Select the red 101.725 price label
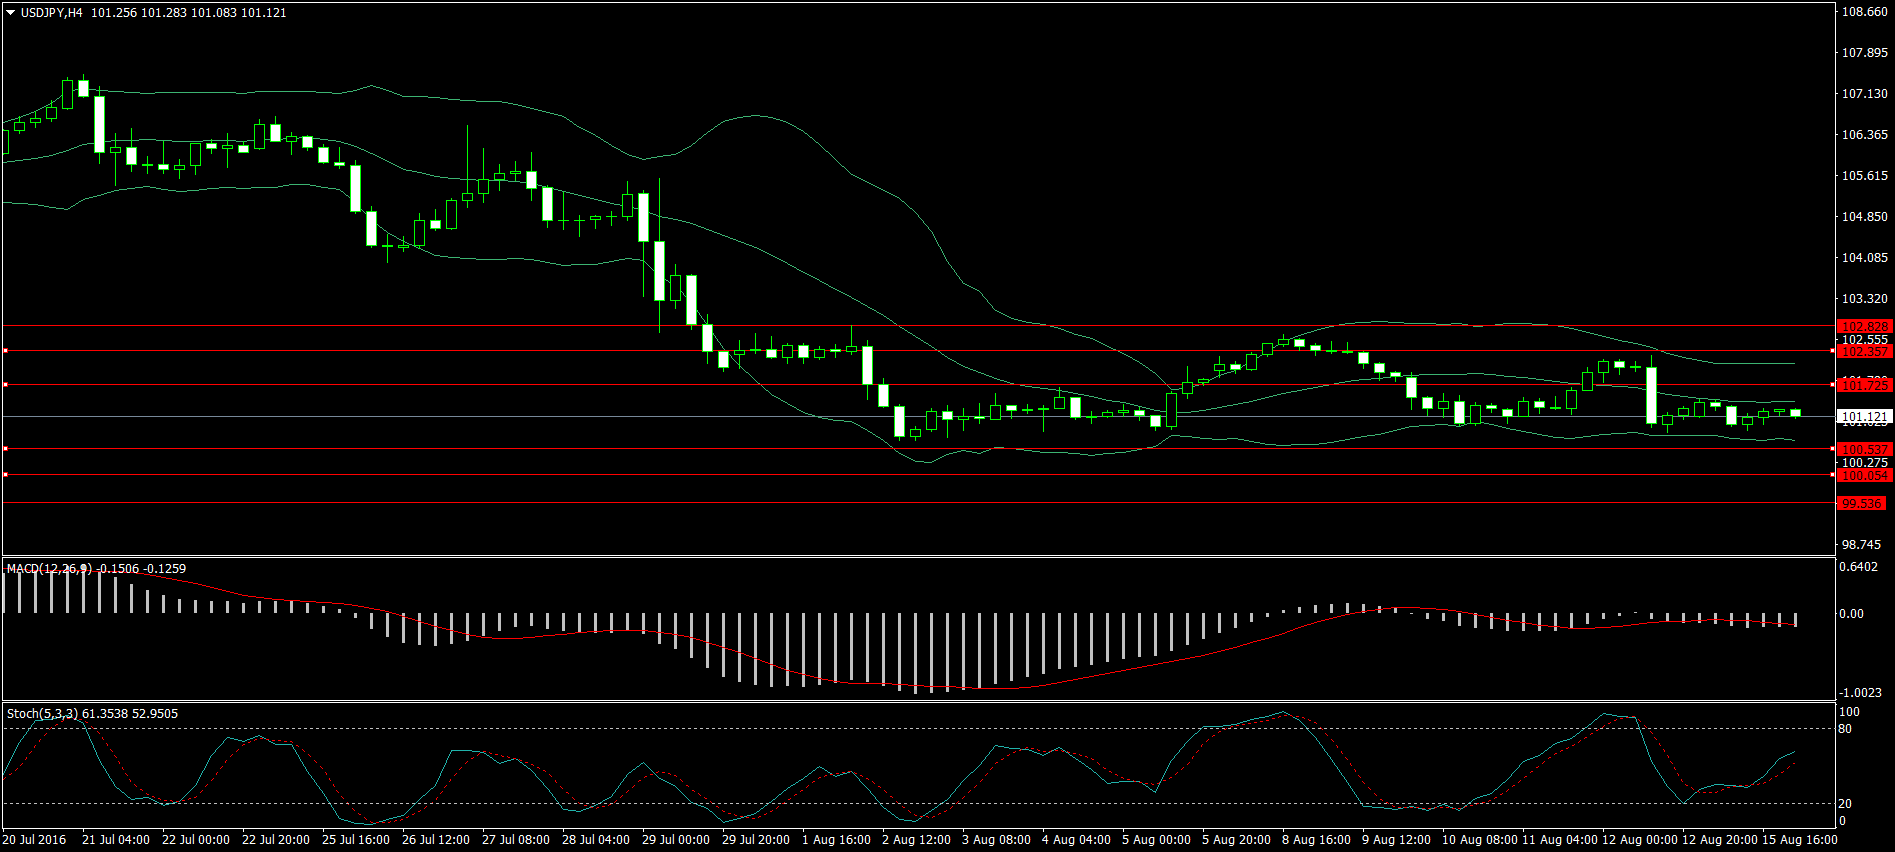Viewport: 1895px width, 852px height. click(1865, 385)
